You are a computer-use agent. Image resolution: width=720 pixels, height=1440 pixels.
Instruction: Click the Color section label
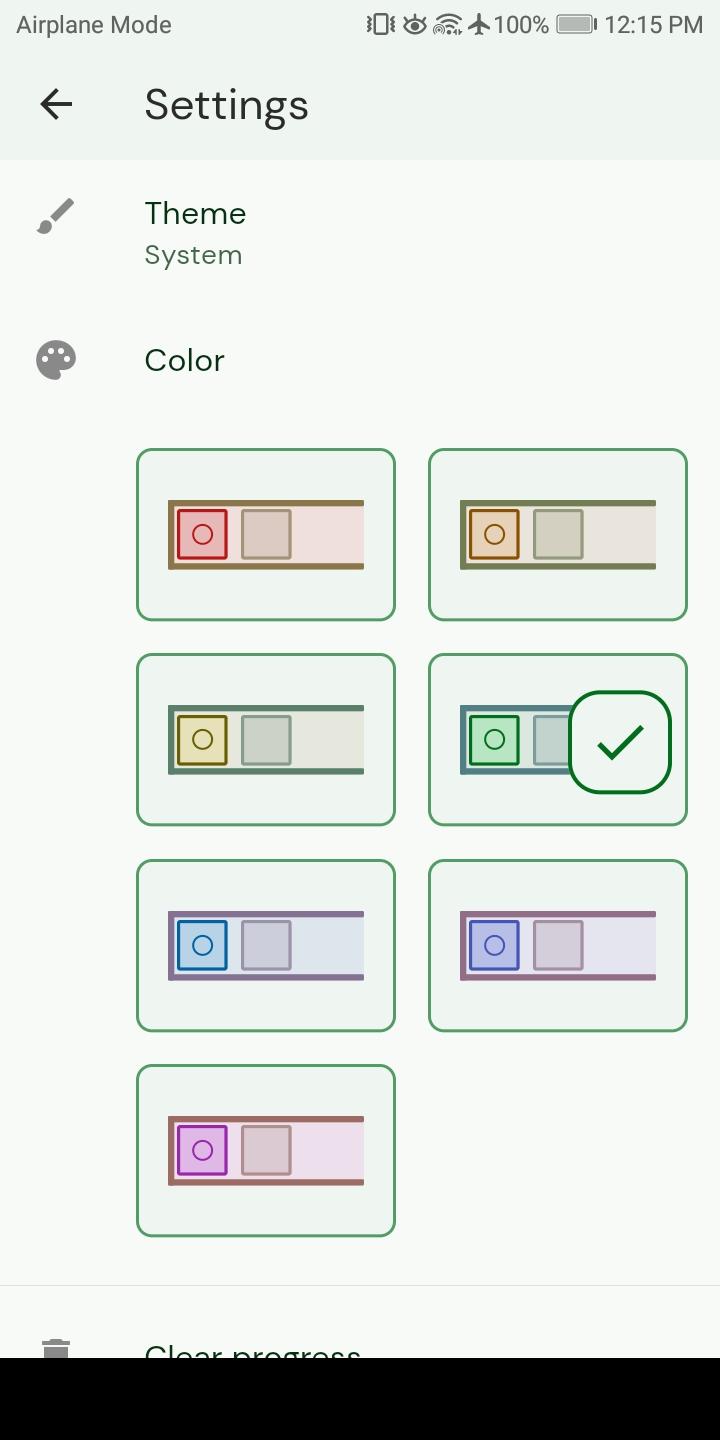[185, 360]
